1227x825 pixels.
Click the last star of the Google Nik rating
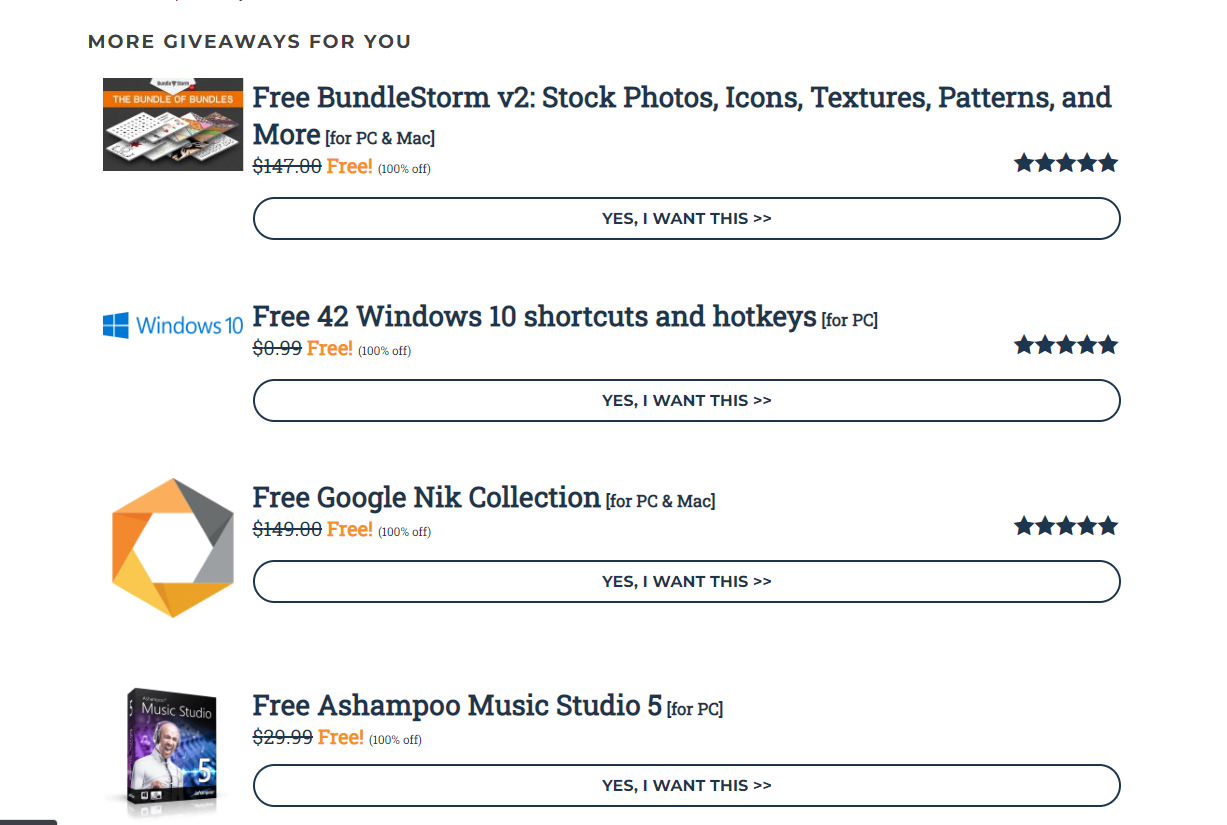tap(1107, 526)
